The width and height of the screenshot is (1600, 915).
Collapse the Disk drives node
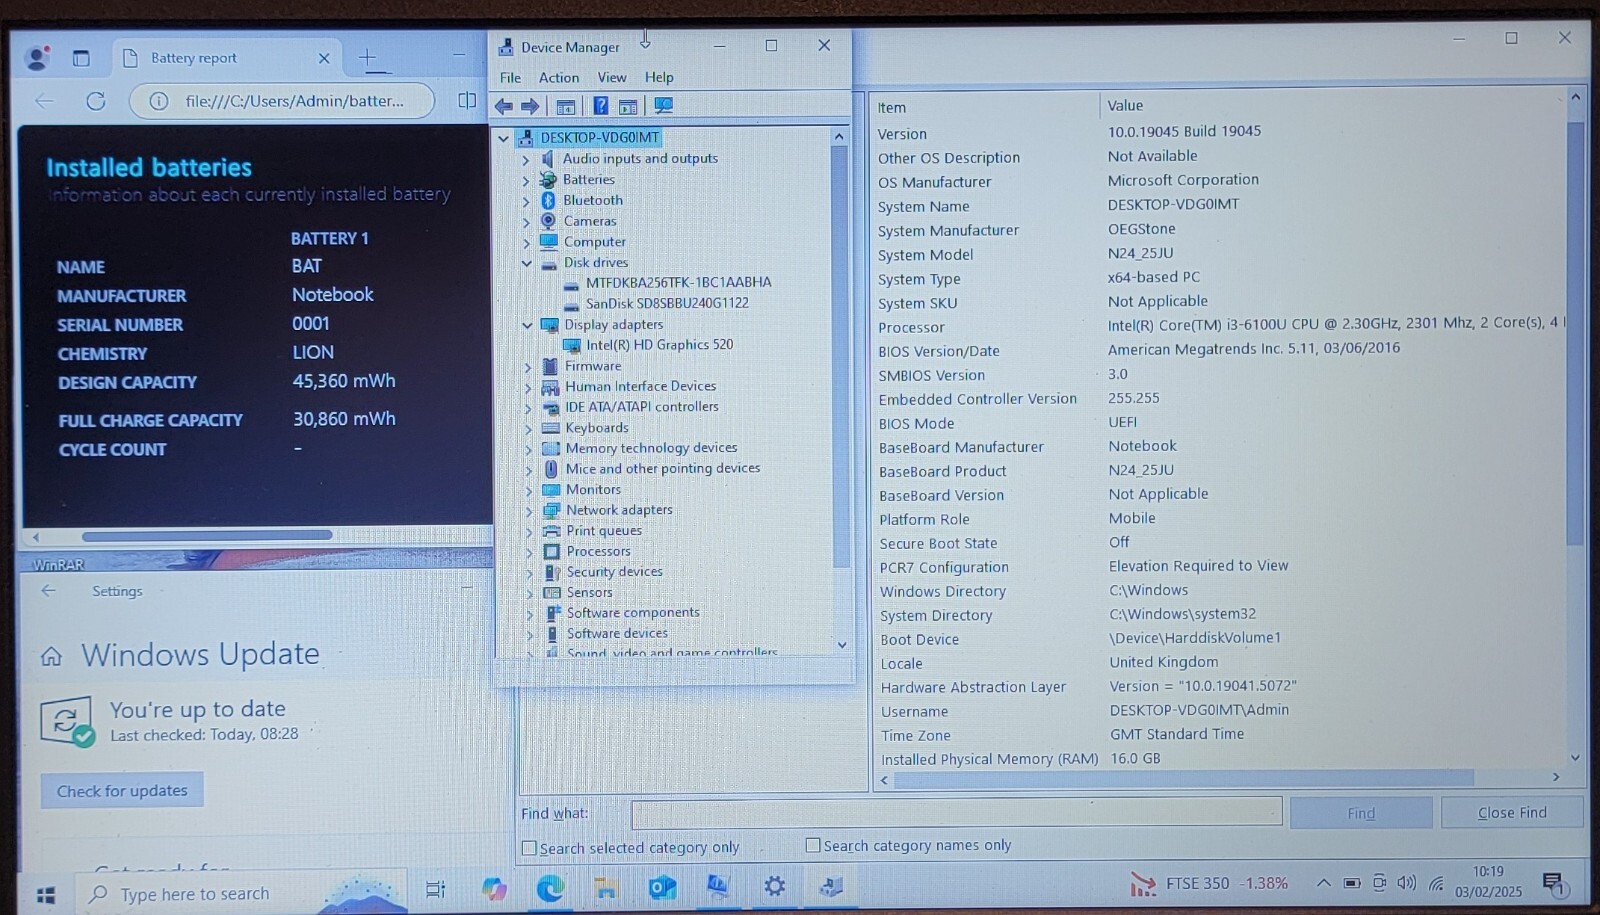click(527, 263)
